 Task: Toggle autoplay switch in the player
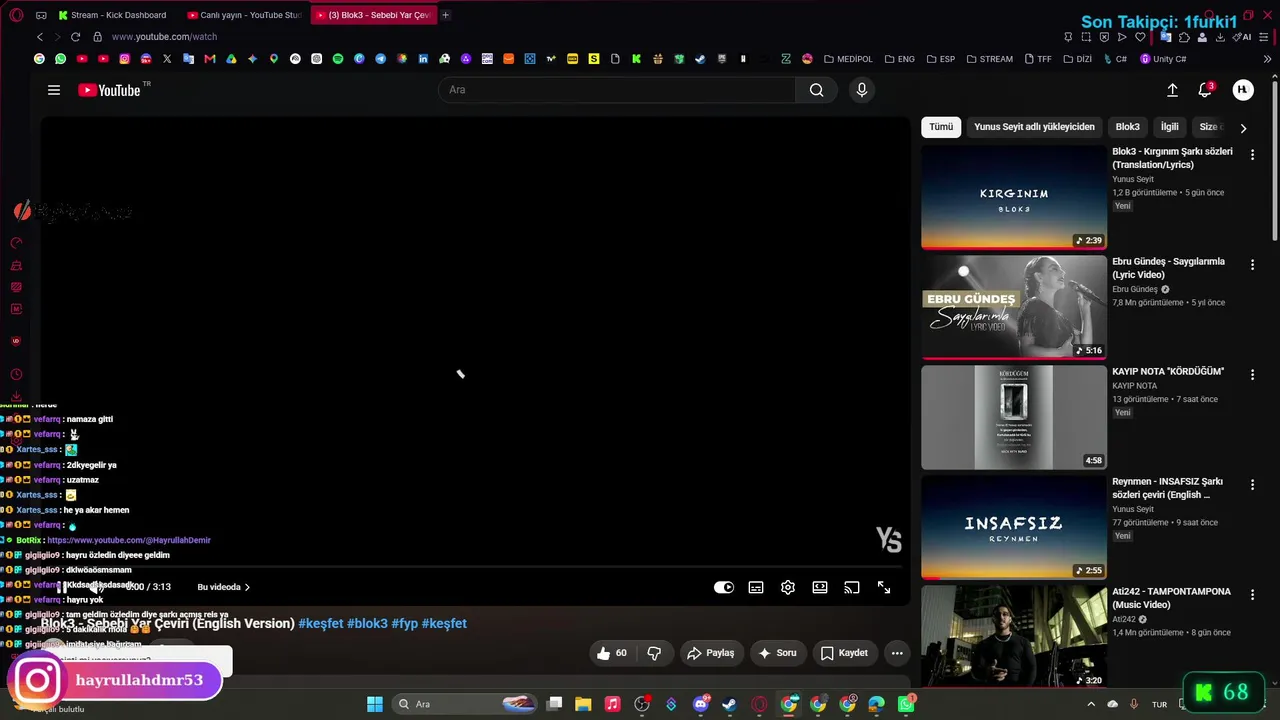(724, 587)
